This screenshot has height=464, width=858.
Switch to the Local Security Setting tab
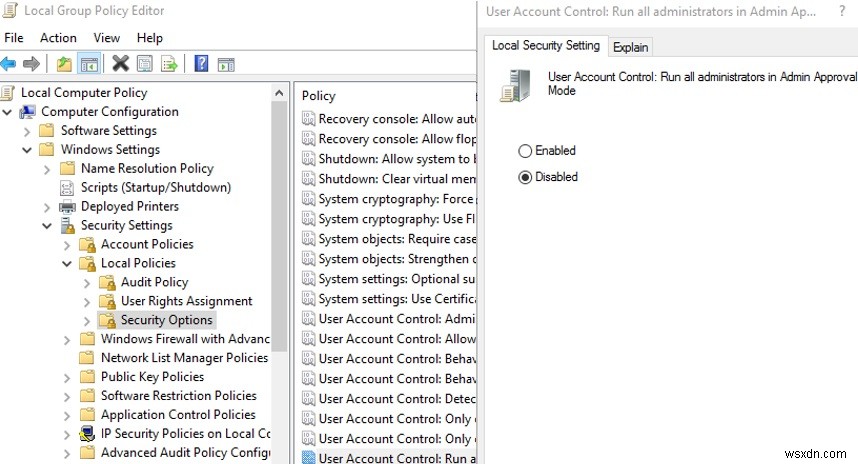[546, 45]
